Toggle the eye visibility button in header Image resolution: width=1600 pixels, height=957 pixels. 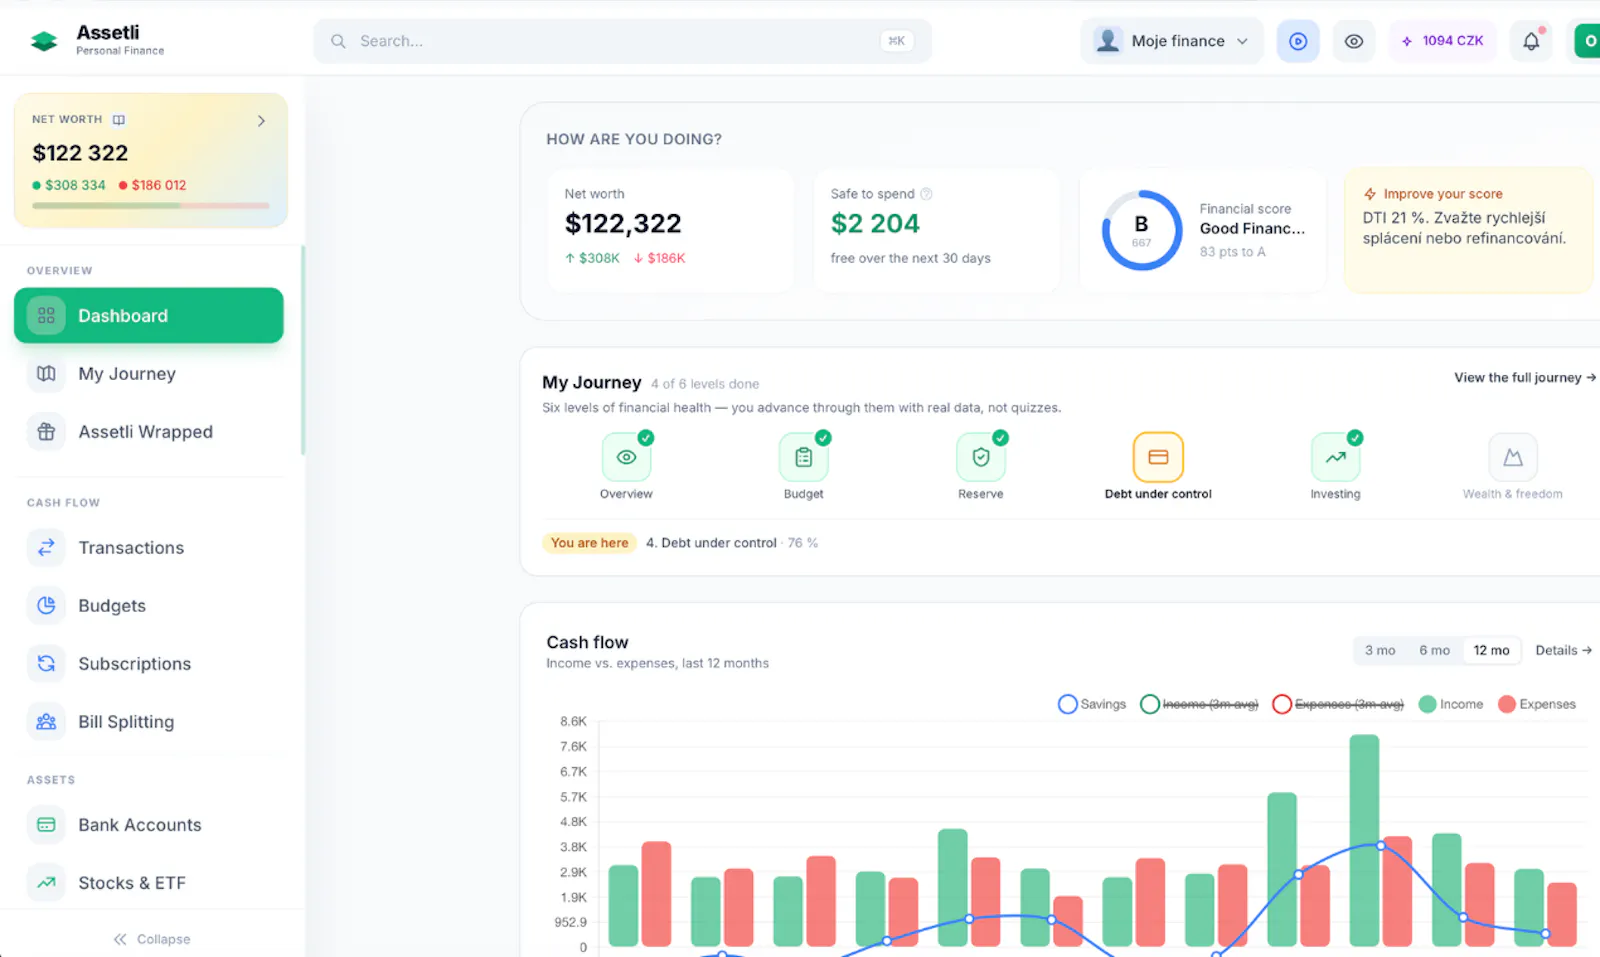1354,41
